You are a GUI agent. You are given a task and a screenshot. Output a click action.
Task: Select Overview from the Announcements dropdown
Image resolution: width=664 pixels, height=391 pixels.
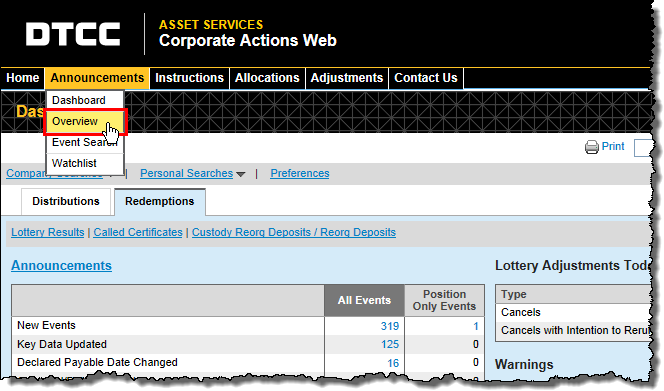point(85,122)
